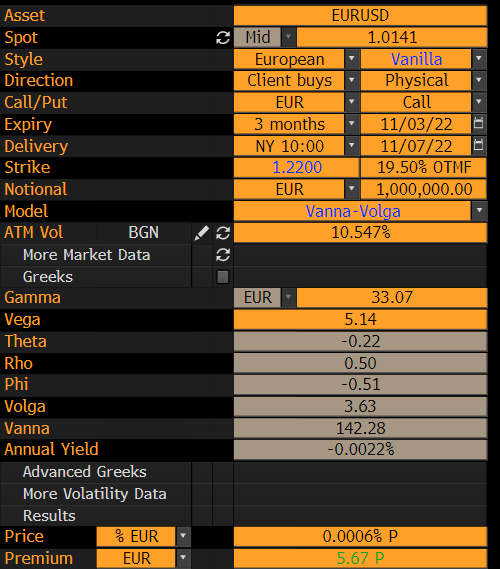
Task: Refresh the Spot rate
Action: pos(223,37)
